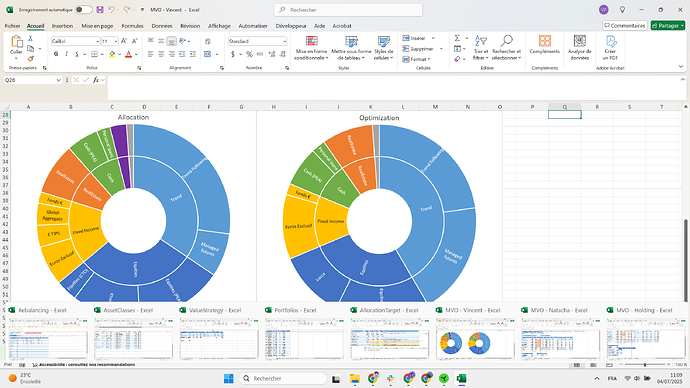
Task: Open the font size dropdown showing 11
Action: 116,41
